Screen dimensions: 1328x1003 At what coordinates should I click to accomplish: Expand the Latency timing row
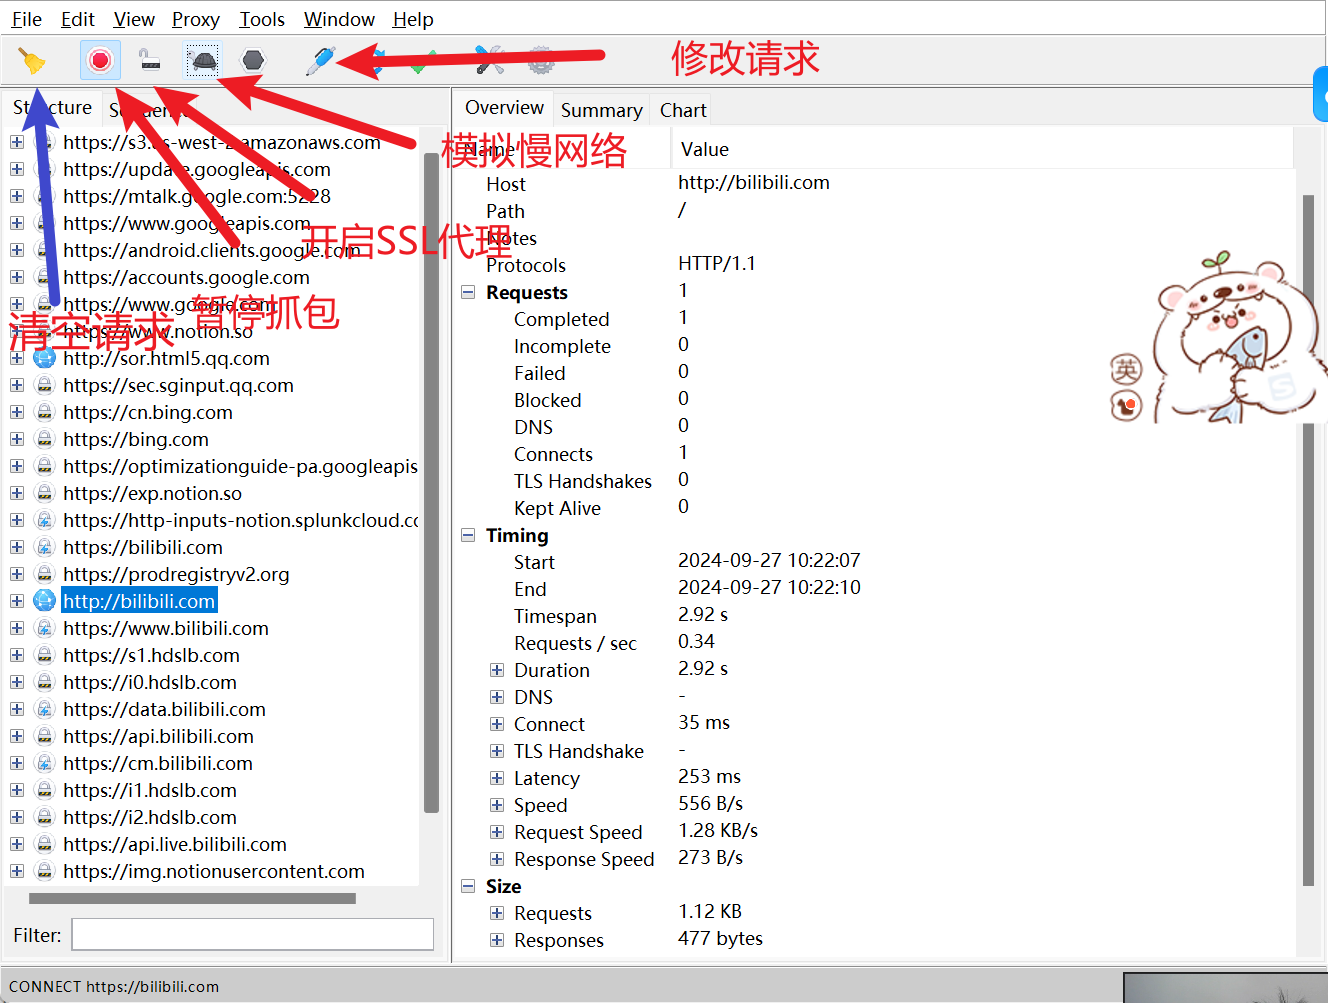point(497,778)
